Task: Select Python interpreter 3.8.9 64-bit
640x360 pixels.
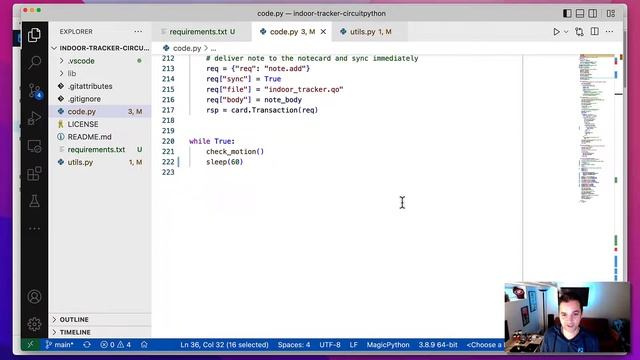Action: (438, 345)
